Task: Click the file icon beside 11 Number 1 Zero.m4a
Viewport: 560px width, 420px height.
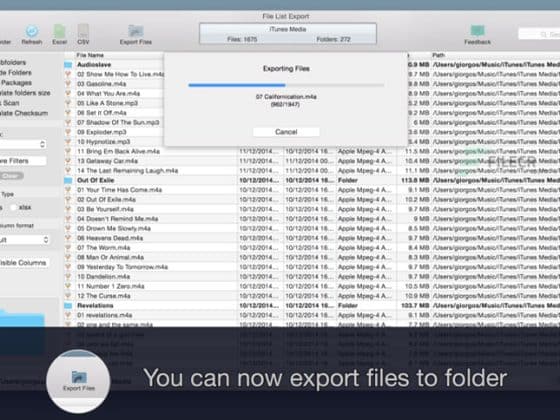Action: point(68,286)
